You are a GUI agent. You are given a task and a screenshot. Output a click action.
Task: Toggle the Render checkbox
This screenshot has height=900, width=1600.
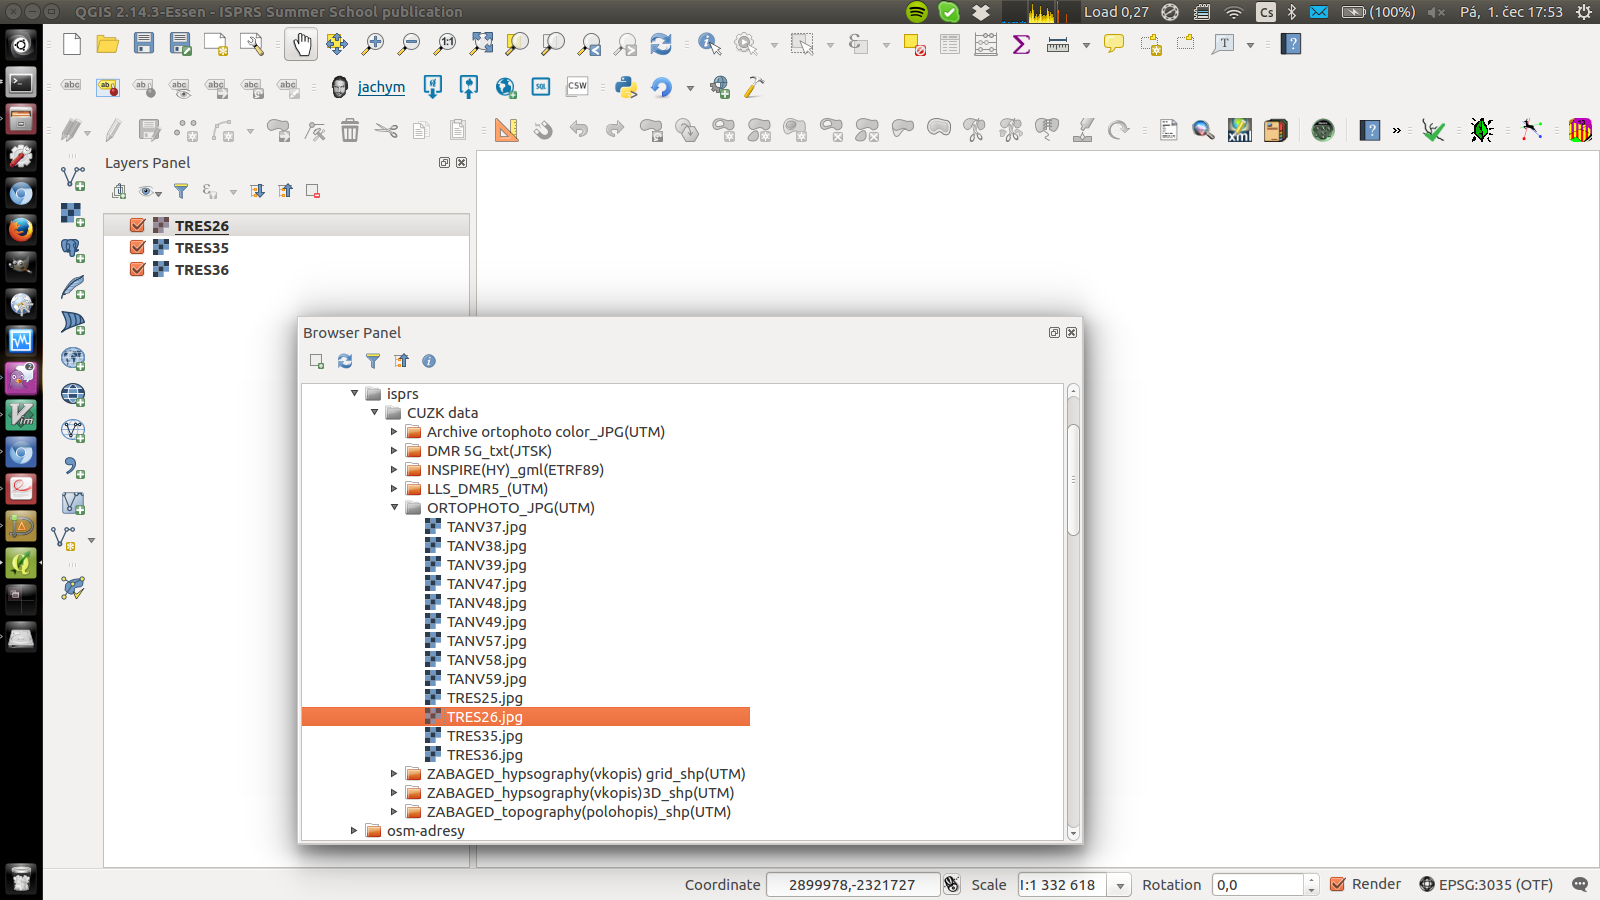click(1337, 884)
